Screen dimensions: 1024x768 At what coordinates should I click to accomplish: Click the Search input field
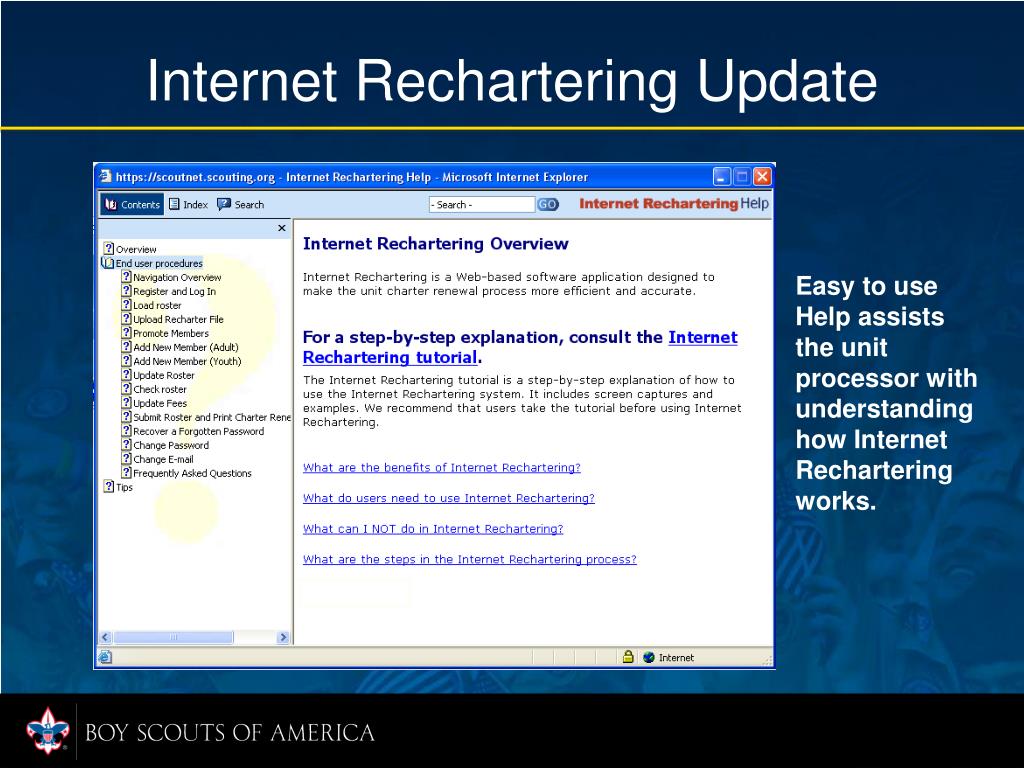click(482, 204)
